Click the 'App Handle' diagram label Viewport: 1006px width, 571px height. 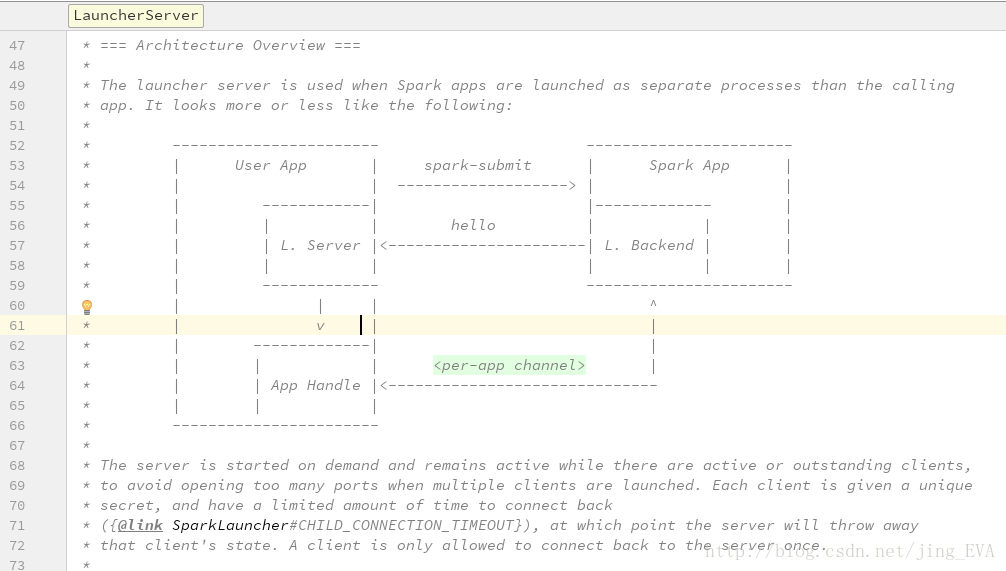tap(316, 386)
